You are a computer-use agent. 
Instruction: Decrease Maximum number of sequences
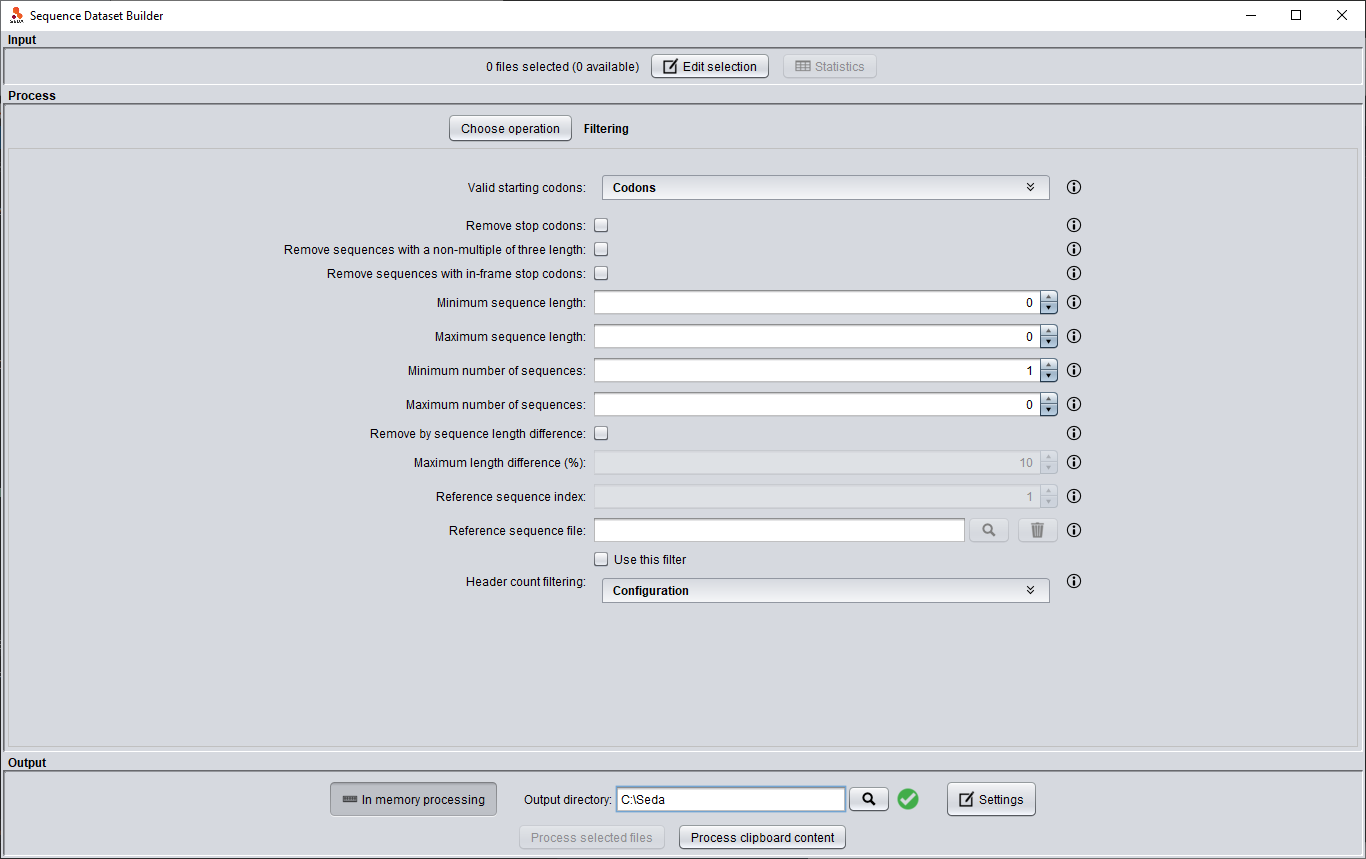click(1048, 410)
